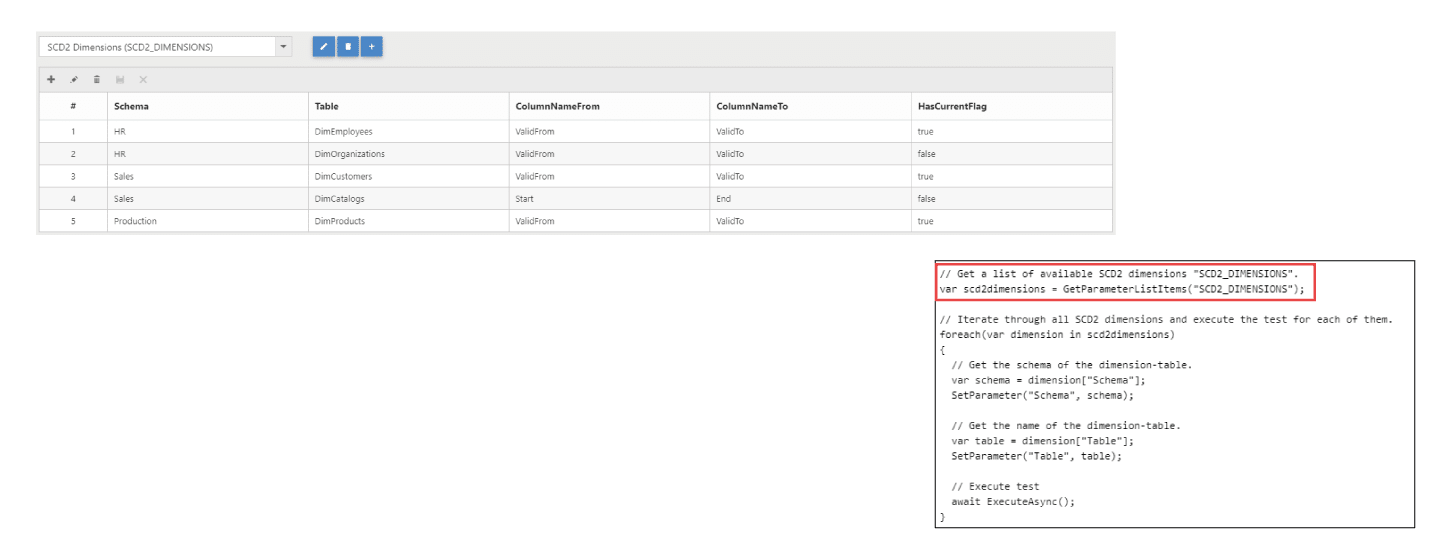Click the grid toolbar save disk icon
Screen dimensions: 1451x559
(x=120, y=80)
